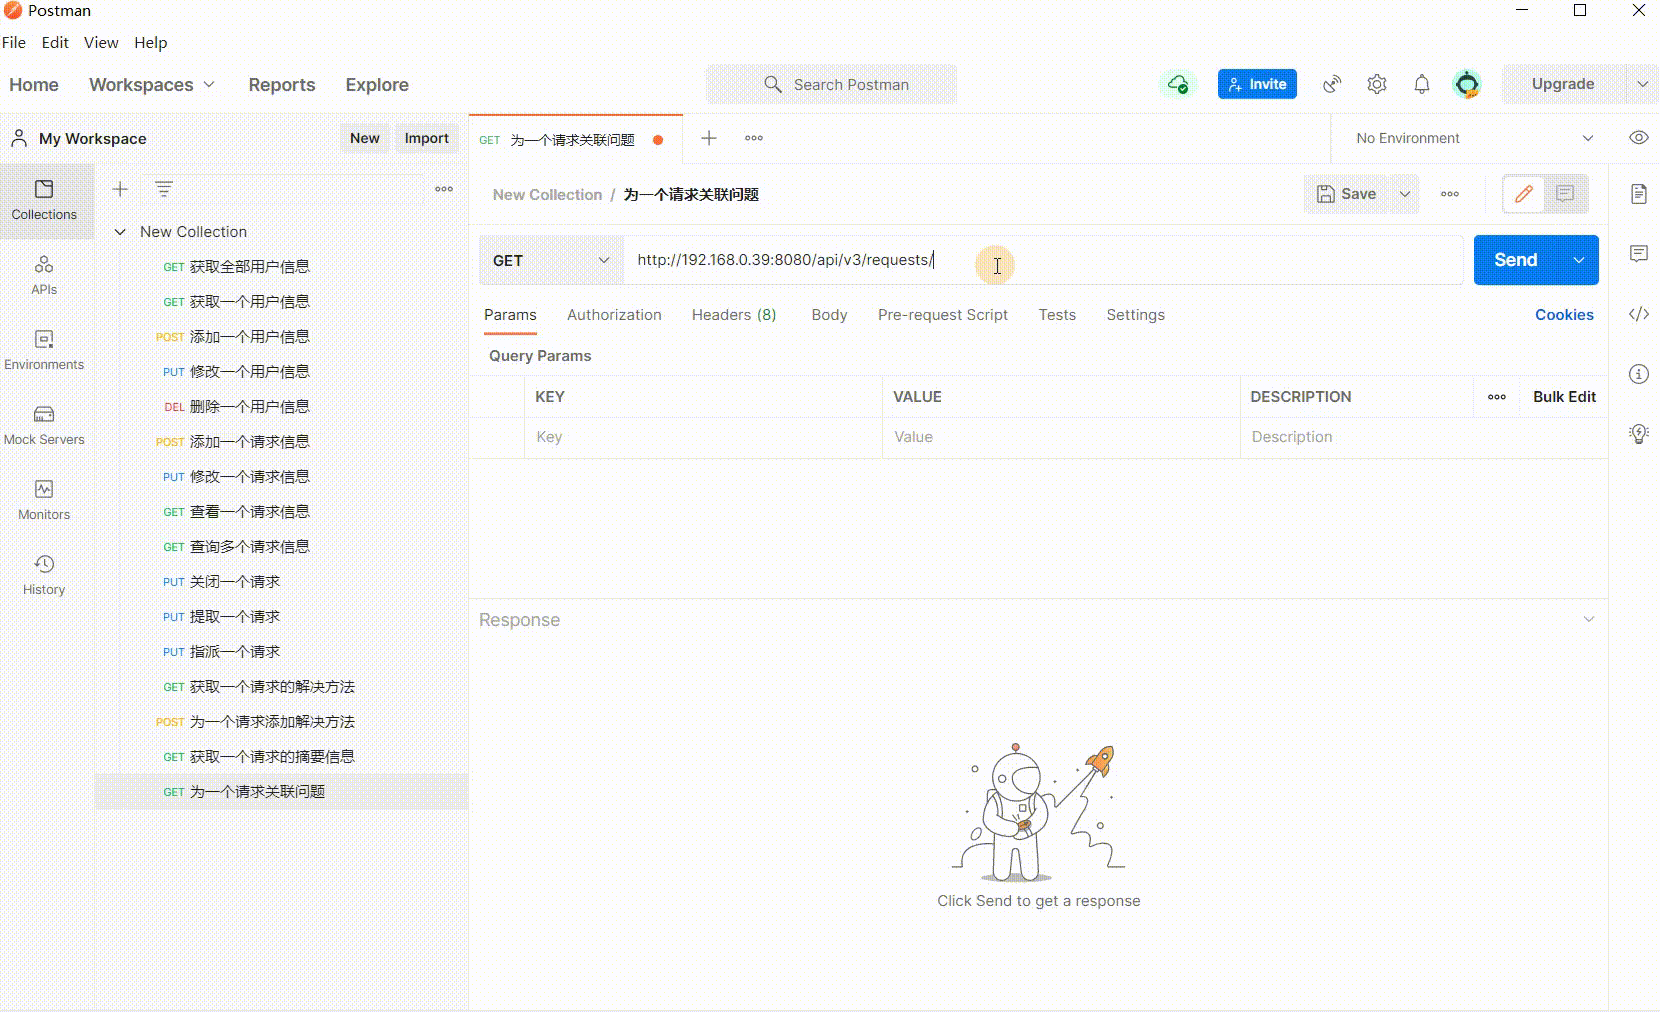Open the capture requests satellite icon
Image resolution: width=1660 pixels, height=1012 pixels.
coord(1332,84)
